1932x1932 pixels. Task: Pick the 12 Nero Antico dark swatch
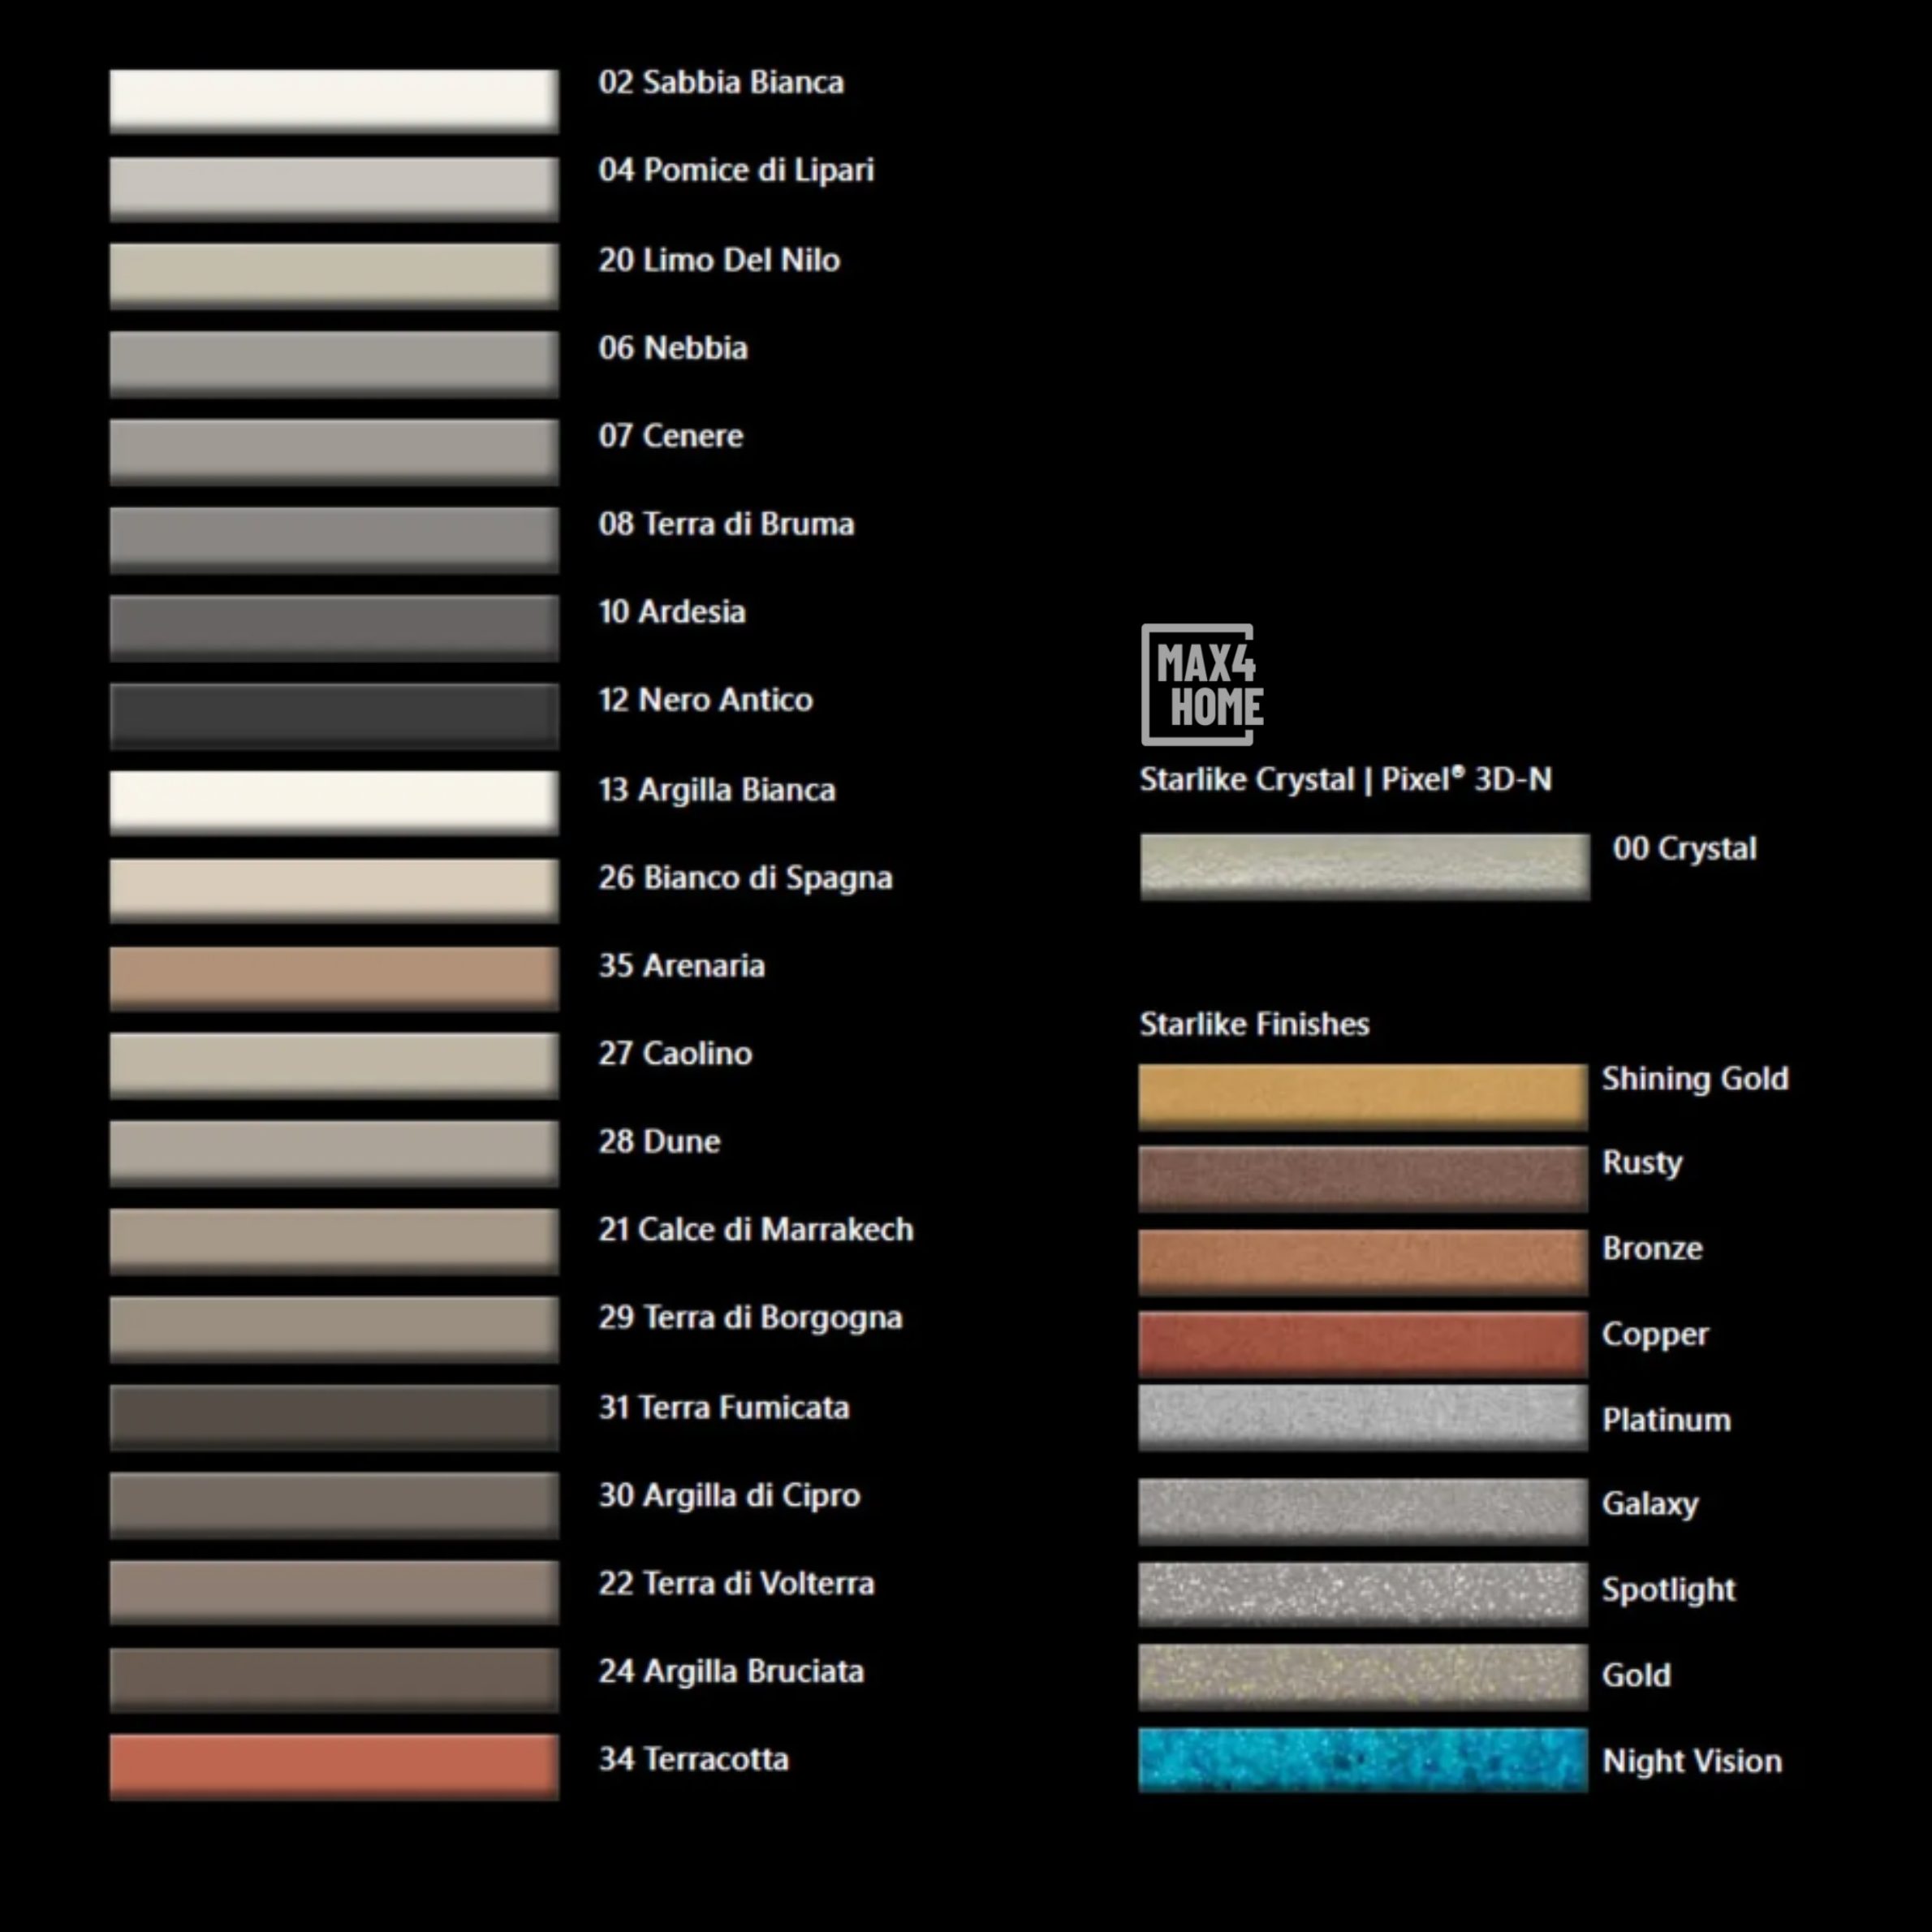click(x=334, y=716)
